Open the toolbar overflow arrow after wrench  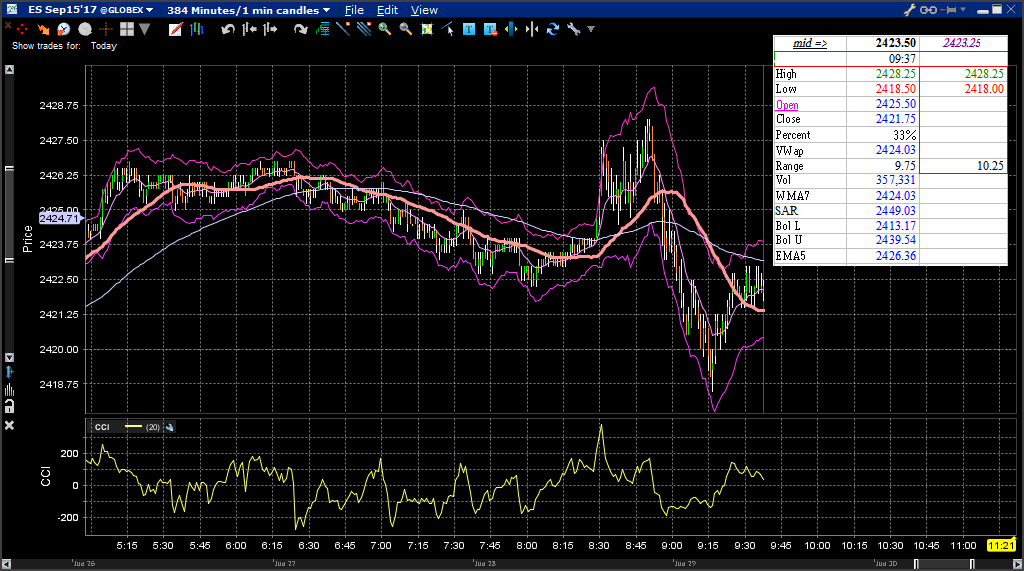pos(591,29)
